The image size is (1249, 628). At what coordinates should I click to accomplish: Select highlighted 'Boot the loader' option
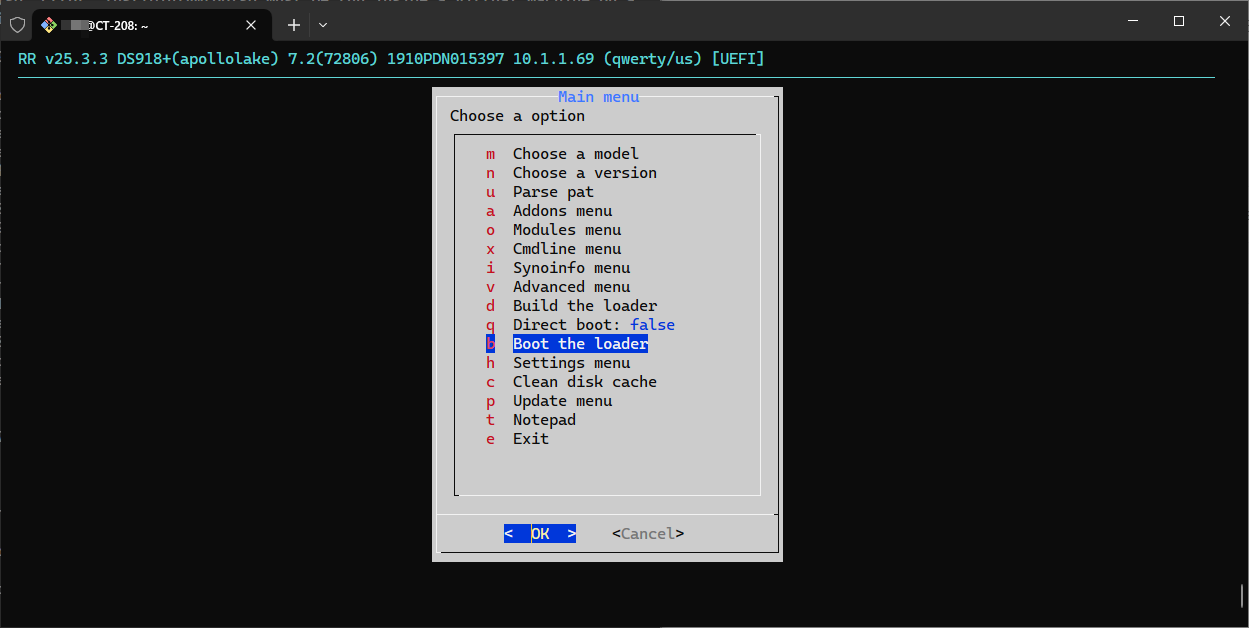pos(580,344)
